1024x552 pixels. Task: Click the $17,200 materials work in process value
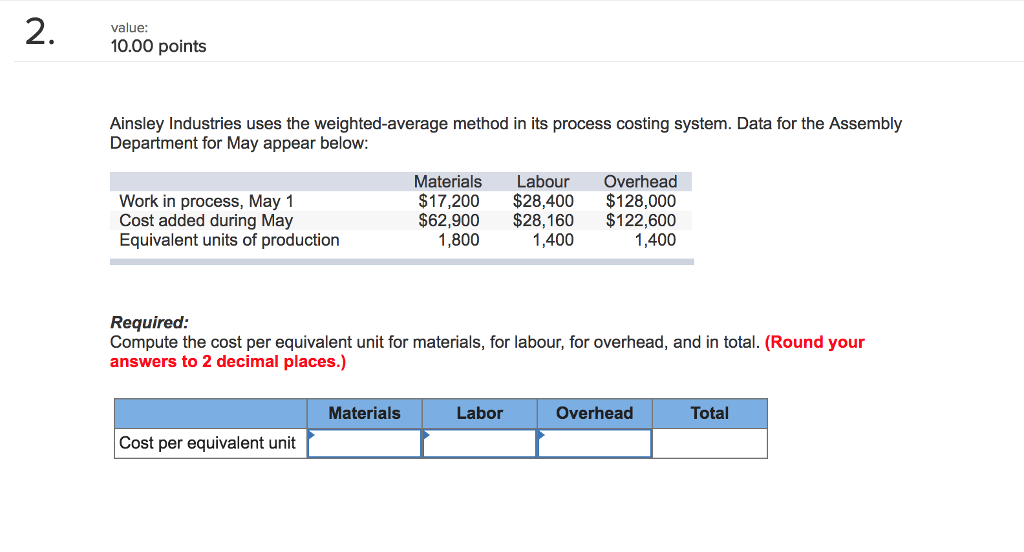click(x=449, y=201)
